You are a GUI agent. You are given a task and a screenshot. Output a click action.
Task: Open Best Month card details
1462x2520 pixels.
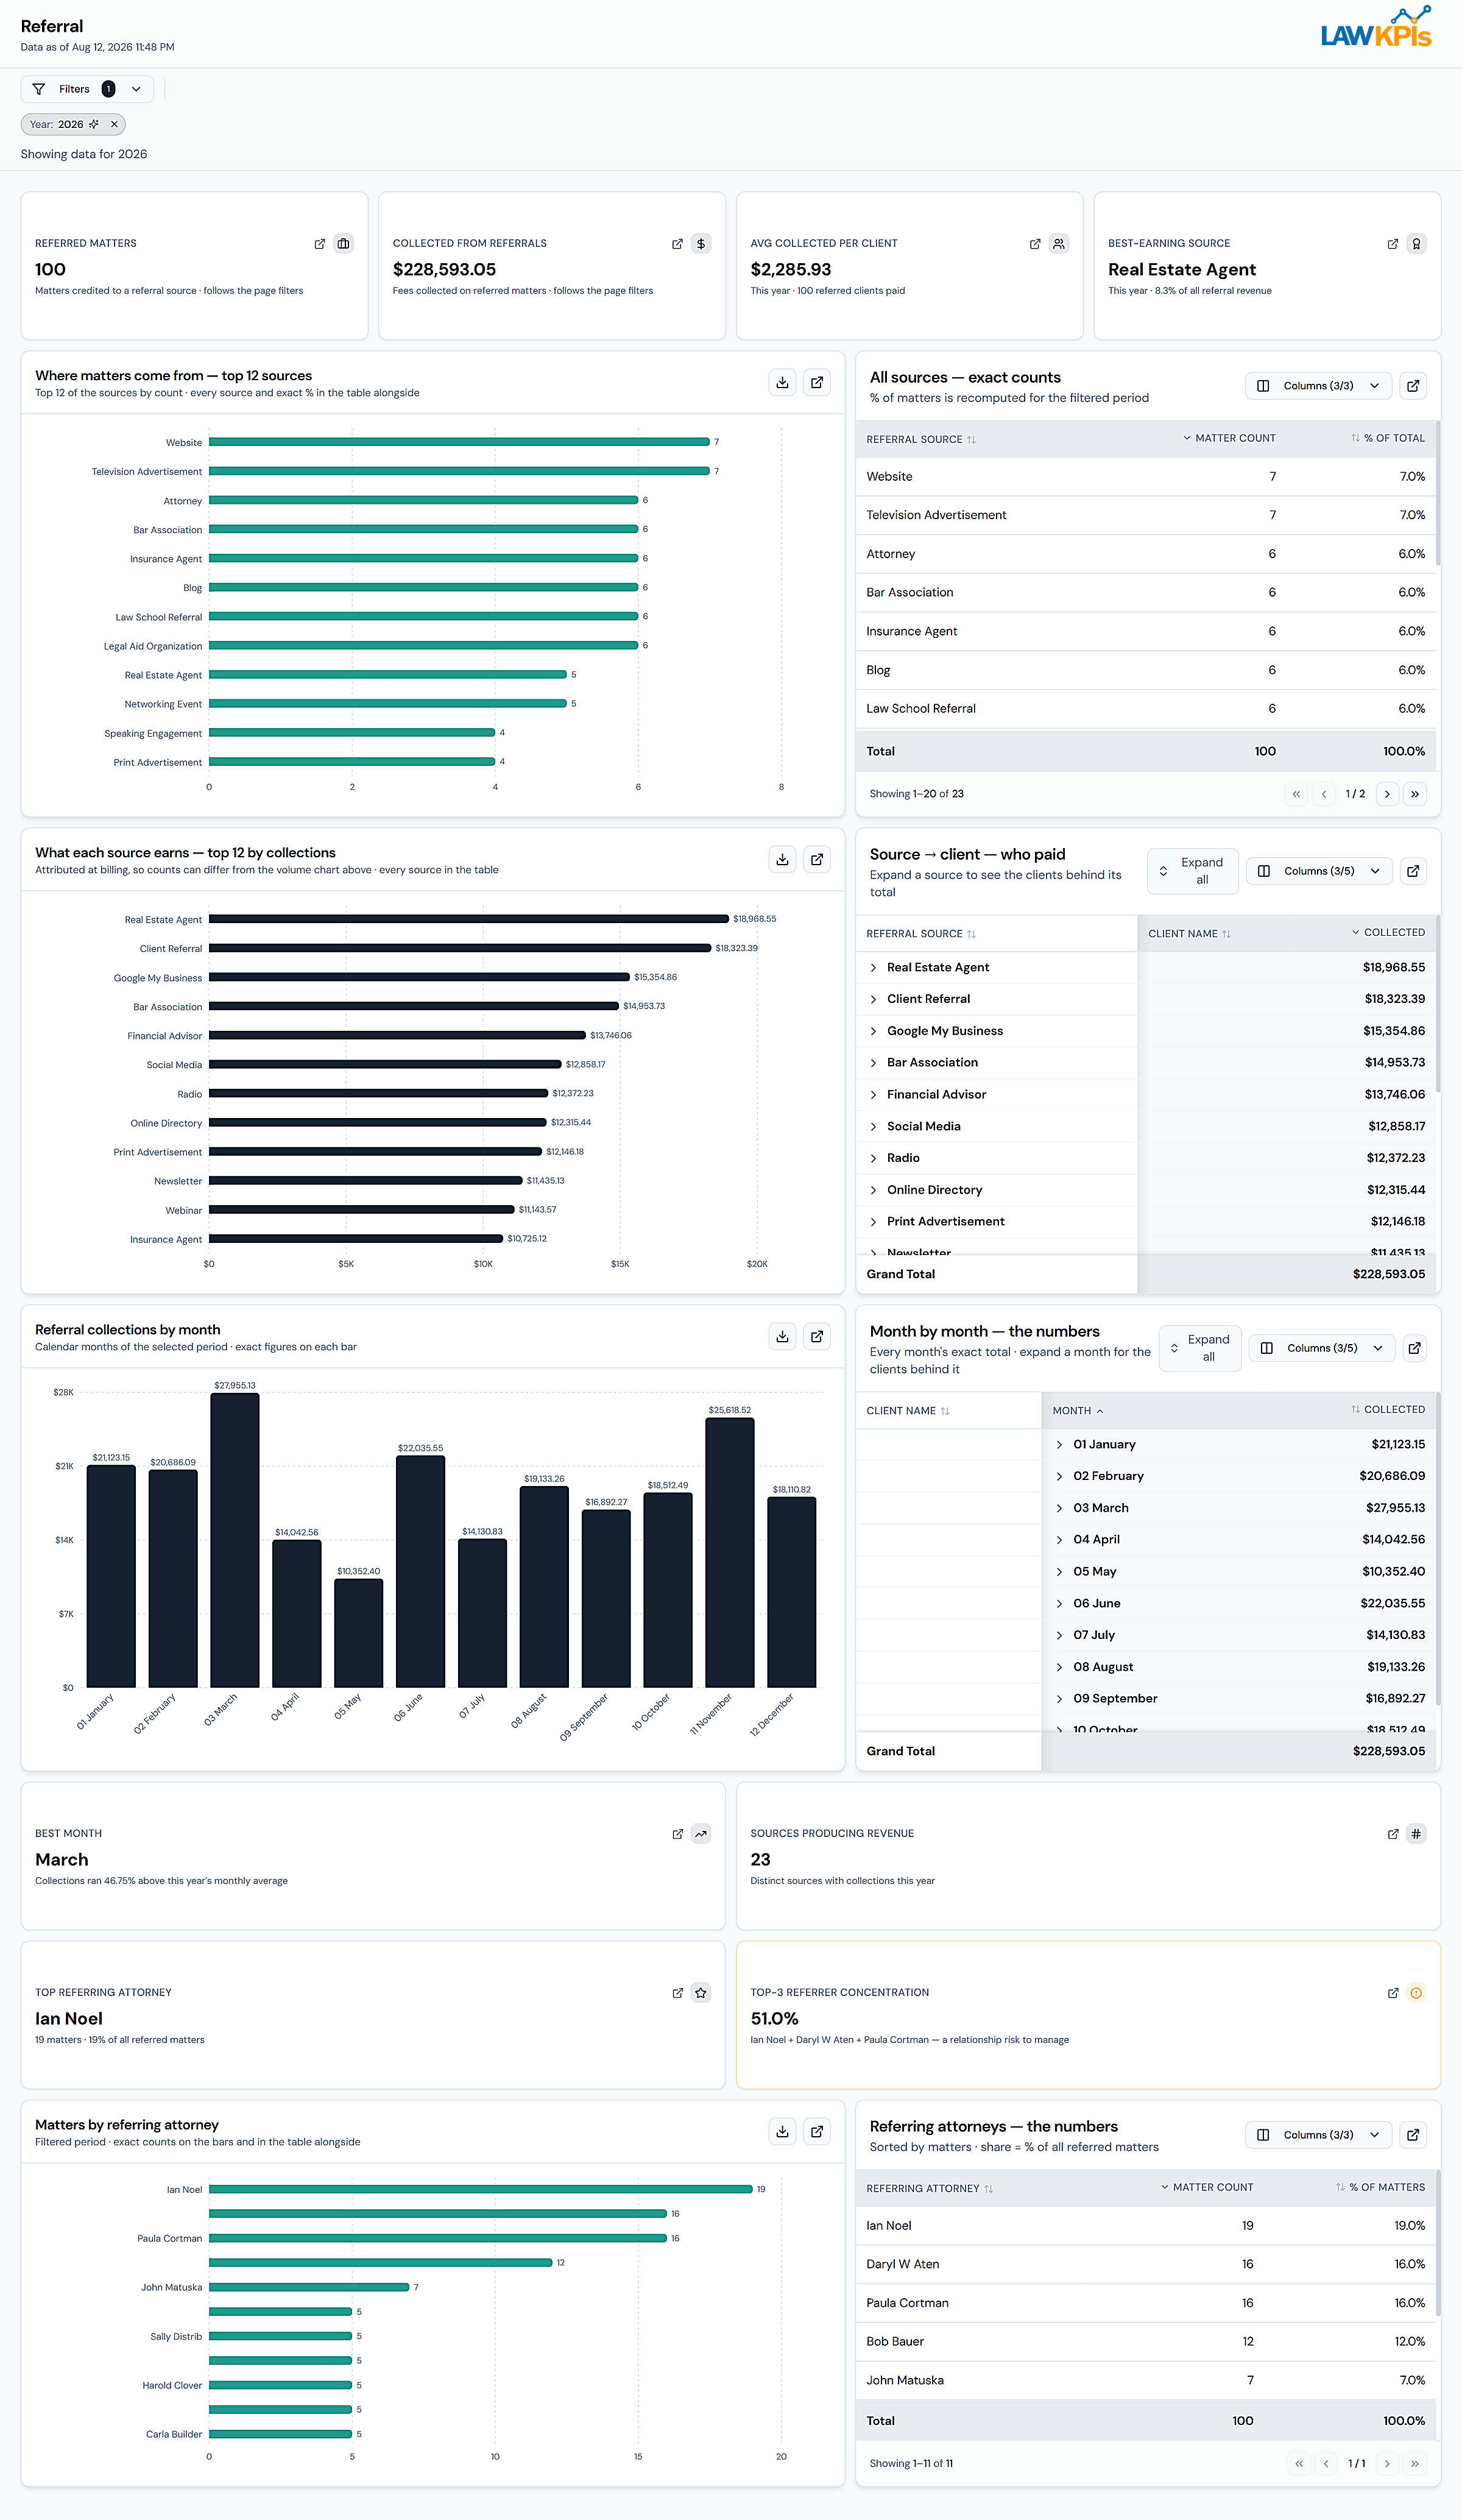677,1834
